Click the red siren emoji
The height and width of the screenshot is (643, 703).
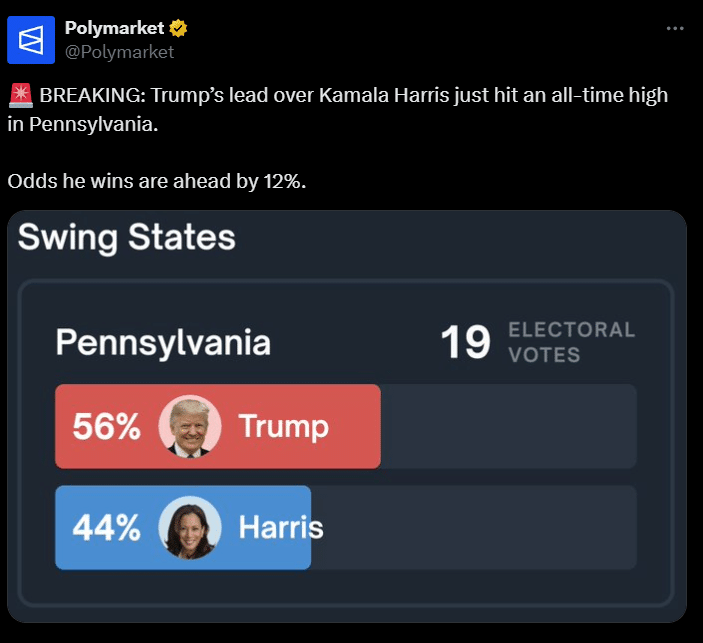point(21,96)
